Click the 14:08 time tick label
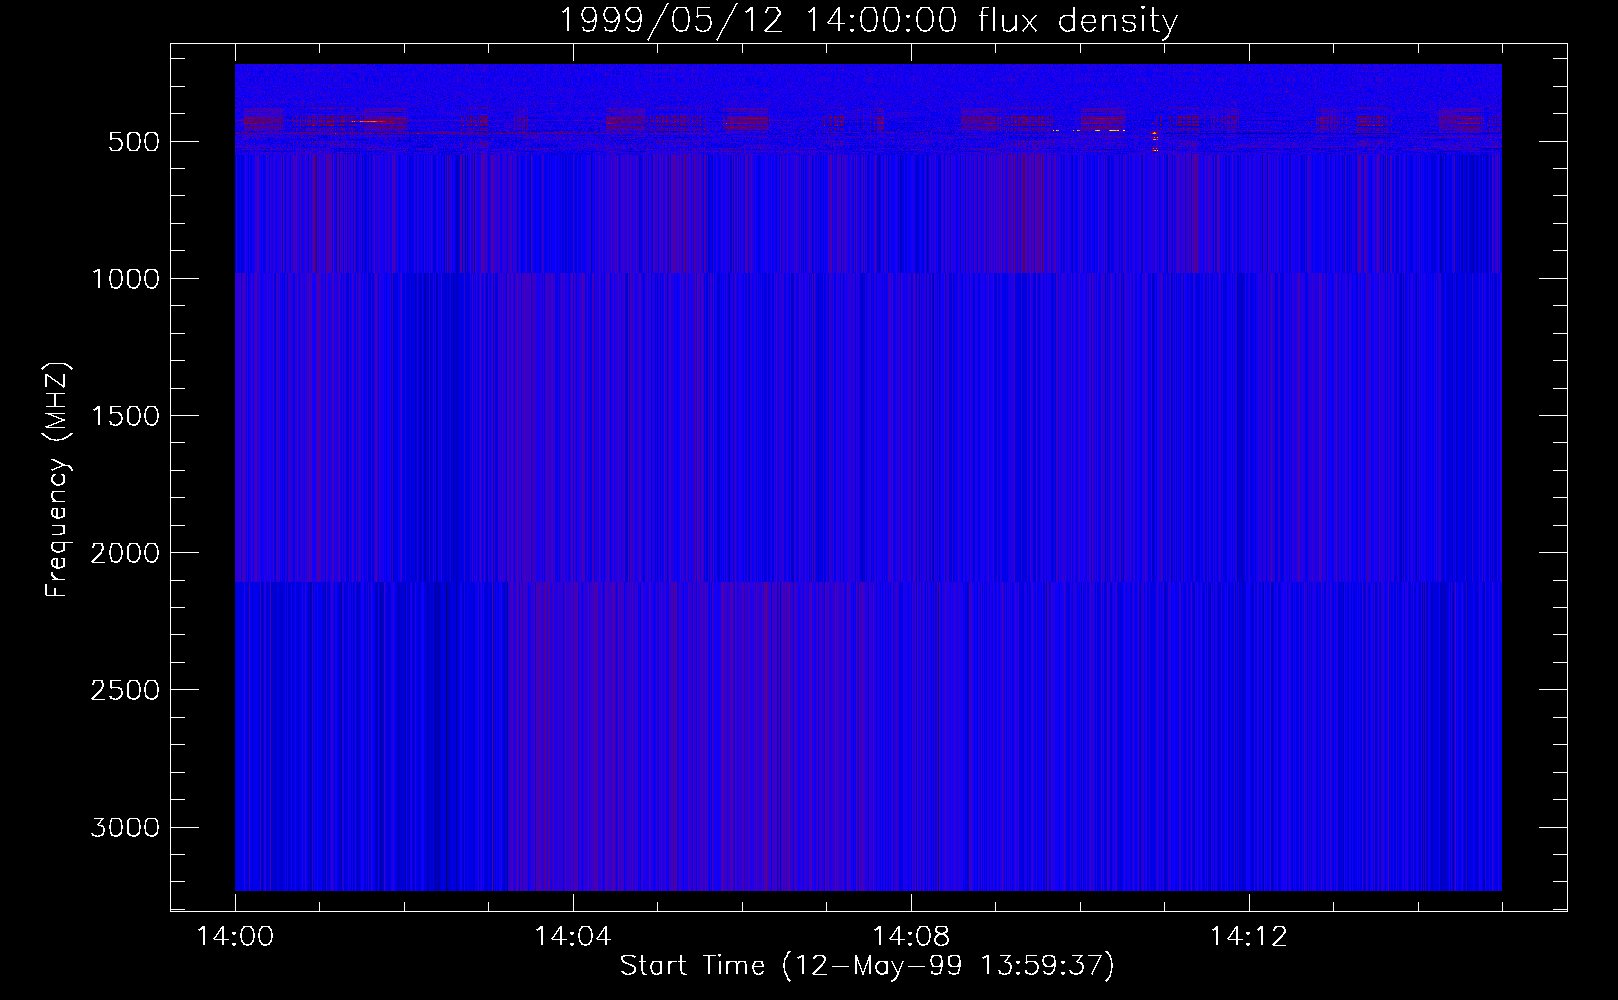Viewport: 1618px width, 1000px height. pyautogui.click(x=910, y=937)
